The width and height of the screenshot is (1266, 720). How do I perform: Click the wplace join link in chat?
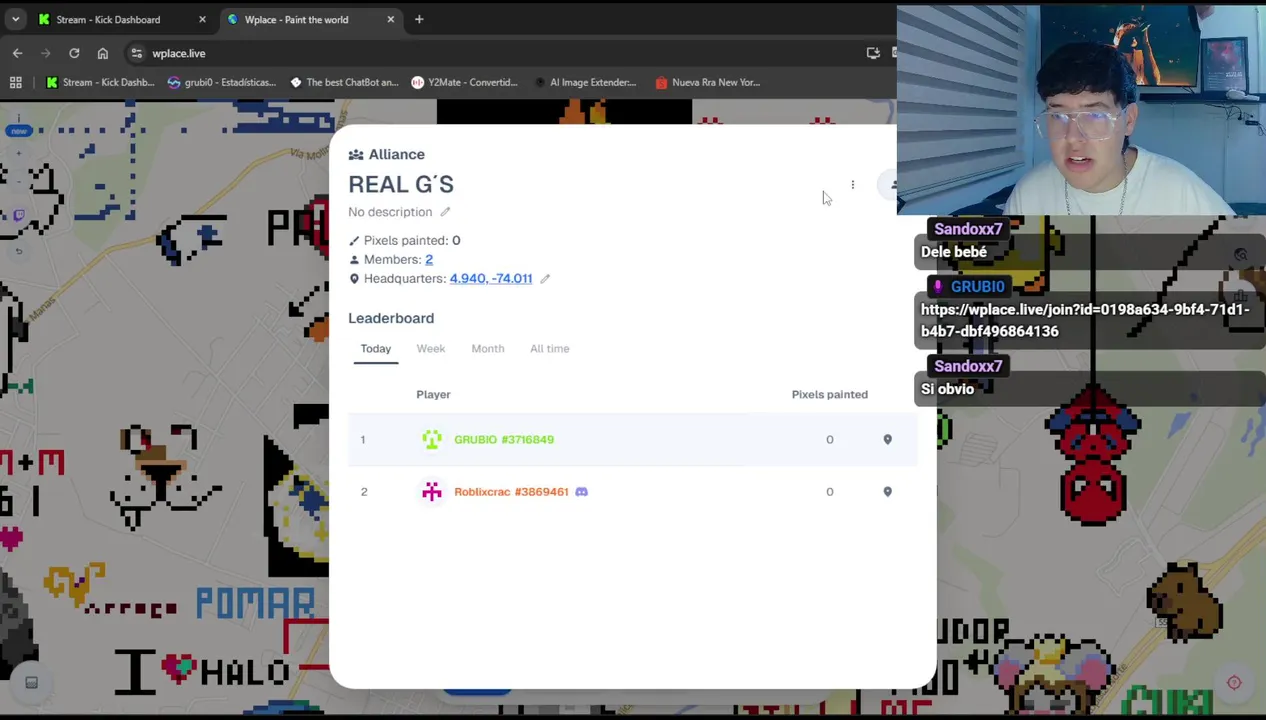point(1085,320)
